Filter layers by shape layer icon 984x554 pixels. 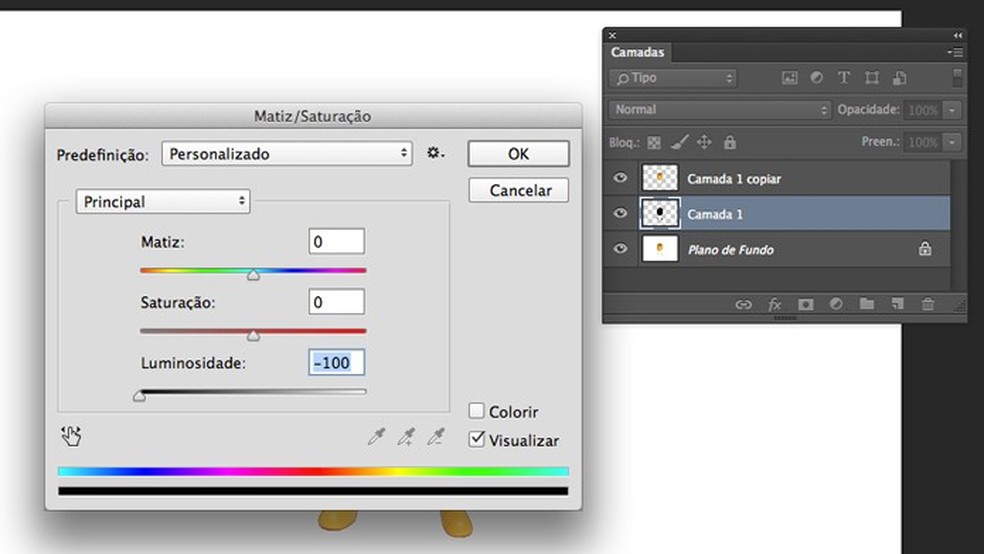872,78
